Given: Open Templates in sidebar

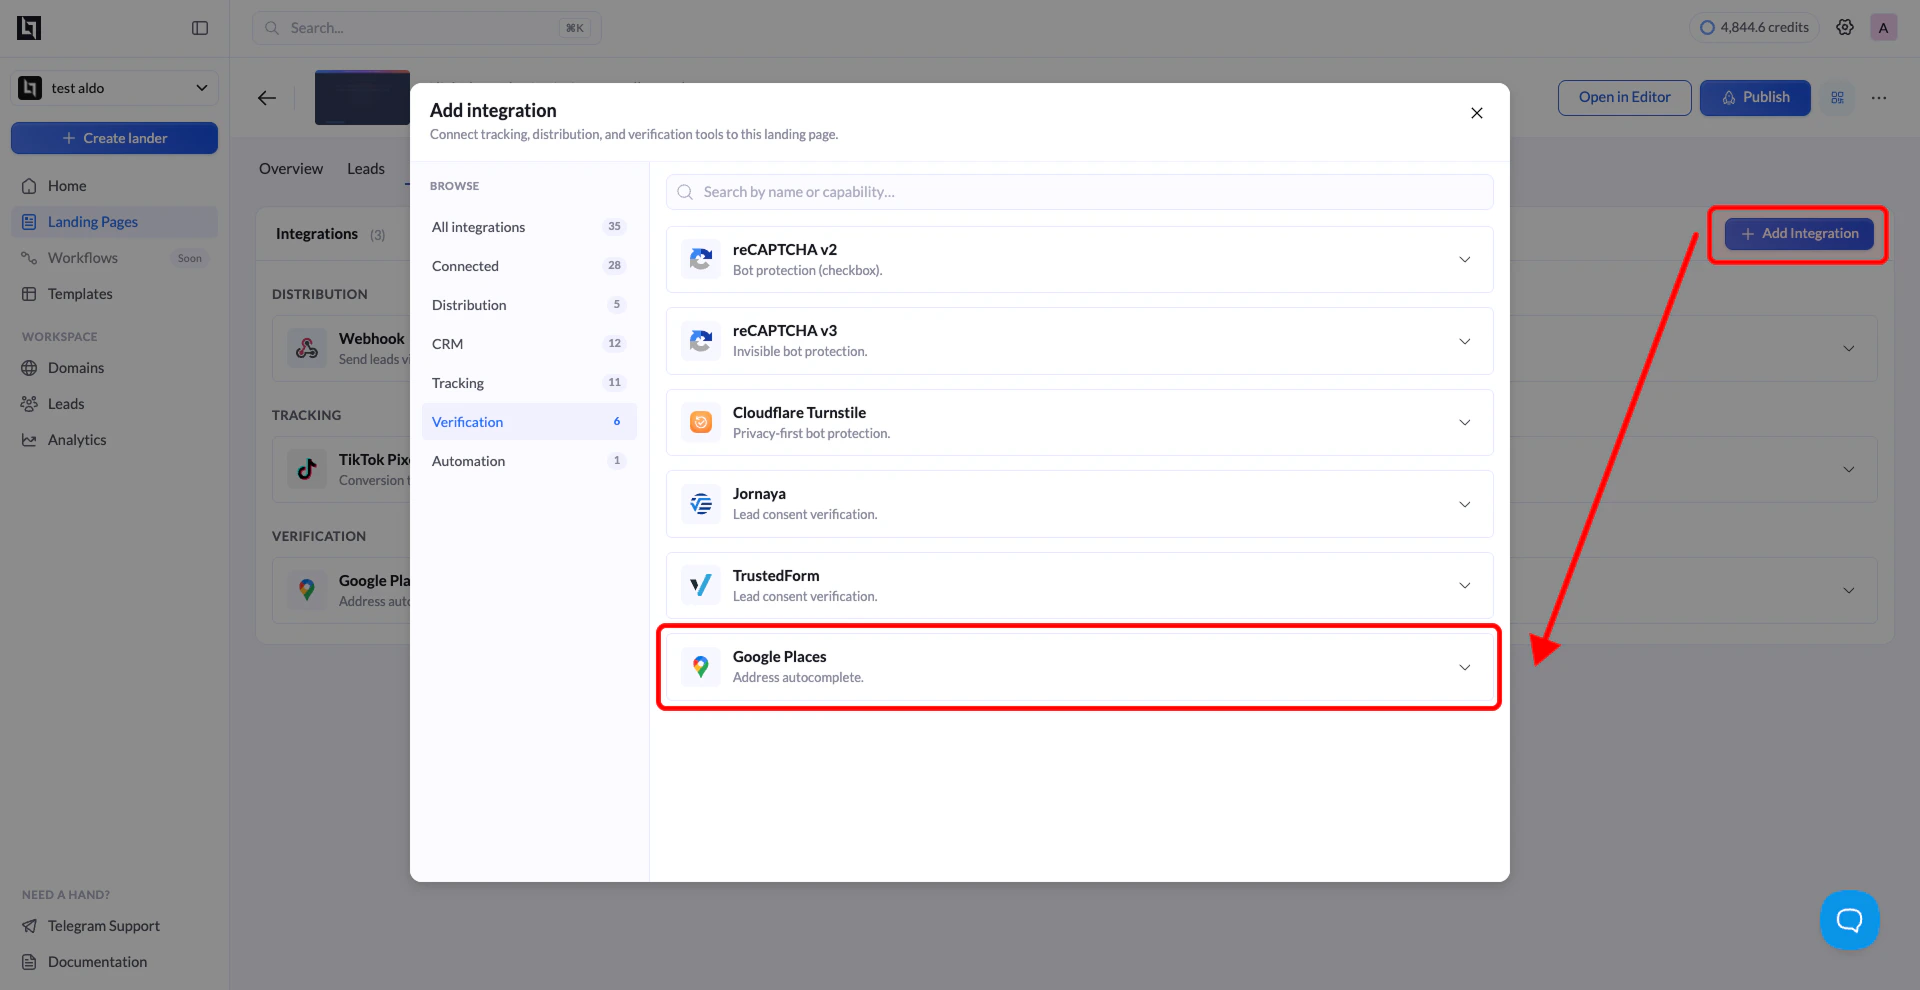Looking at the screenshot, I should click(115, 294).
